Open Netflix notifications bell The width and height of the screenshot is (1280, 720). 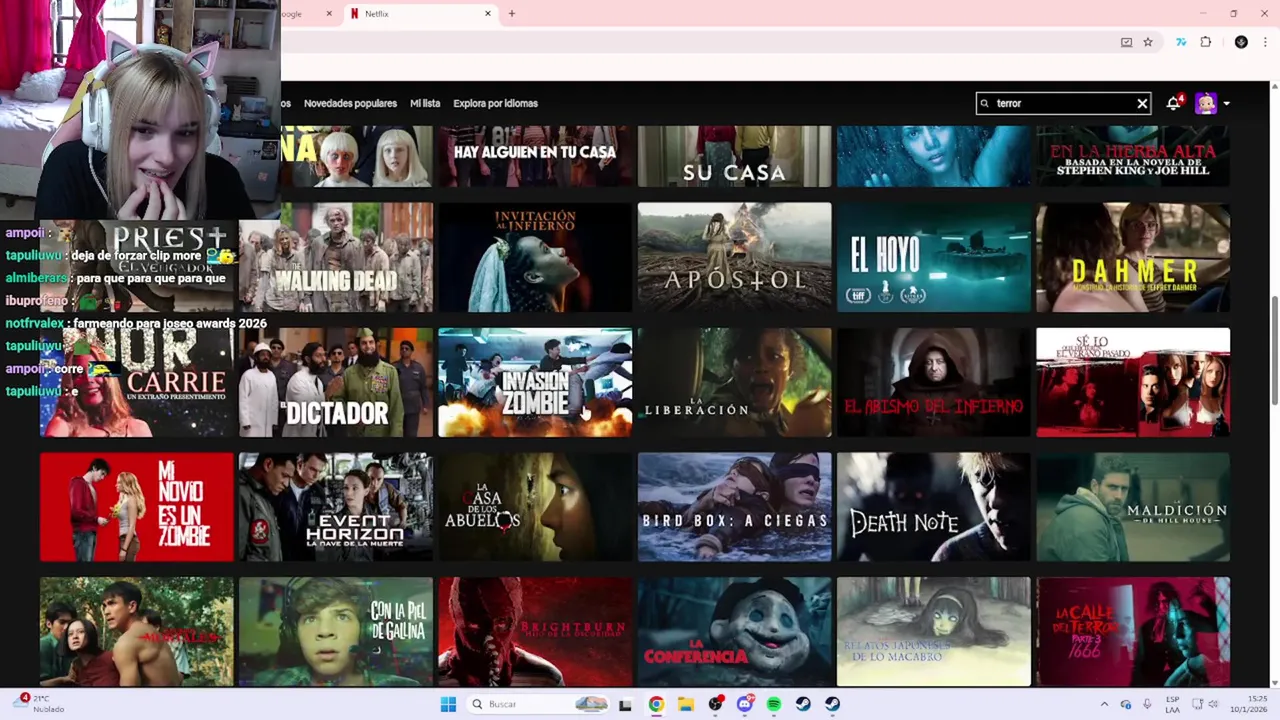(1173, 103)
